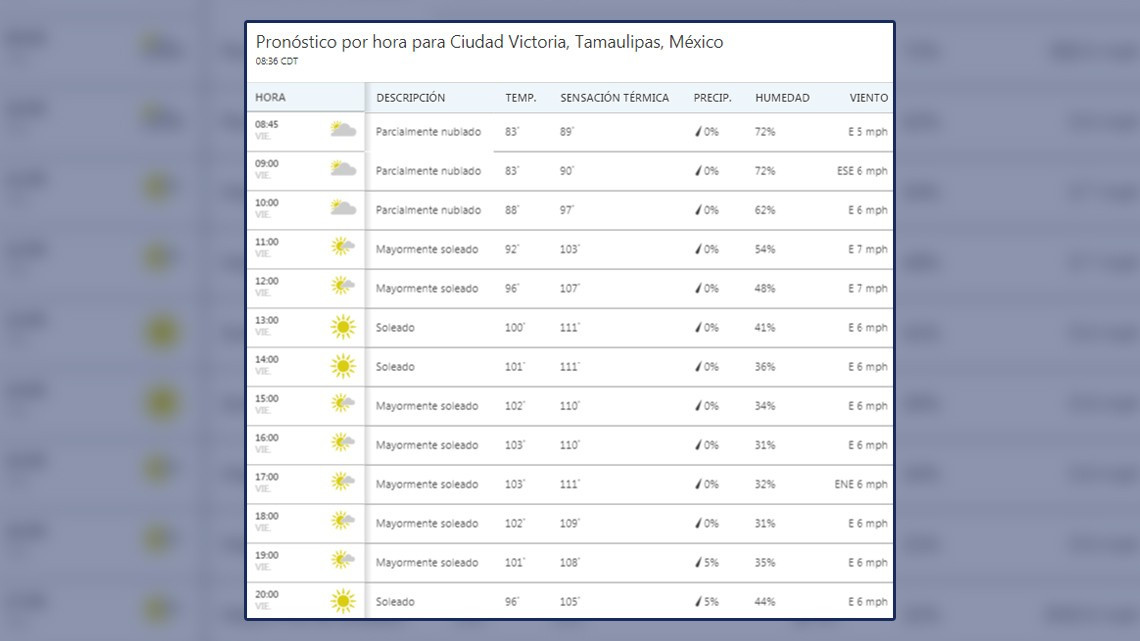Select the partly cloudy icon at 09:00
The image size is (1140, 641).
coord(340,167)
